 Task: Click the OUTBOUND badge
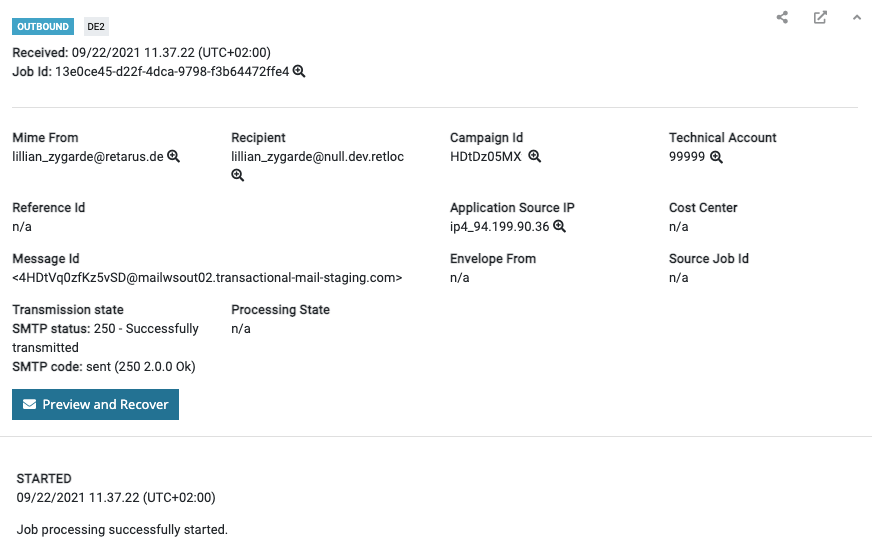tap(42, 27)
